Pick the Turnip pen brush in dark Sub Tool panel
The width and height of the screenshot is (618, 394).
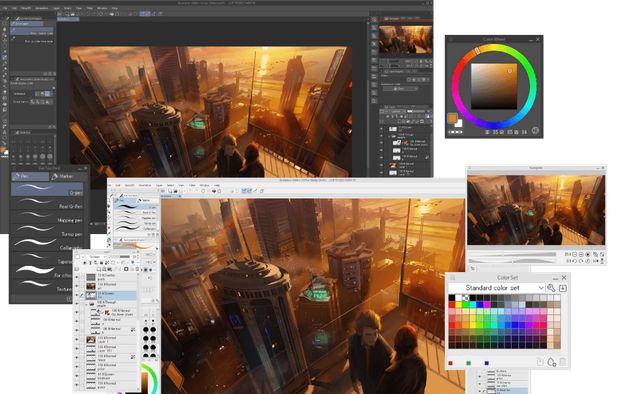(x=47, y=231)
